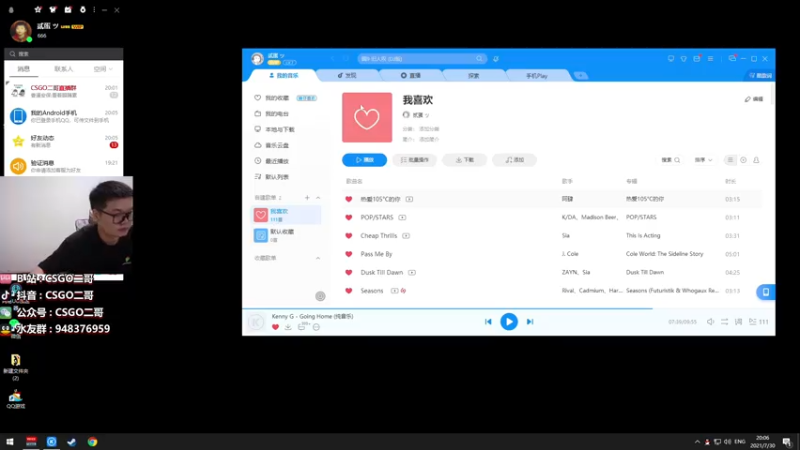Click the 下载 download button under the playlist header

(x=464, y=160)
